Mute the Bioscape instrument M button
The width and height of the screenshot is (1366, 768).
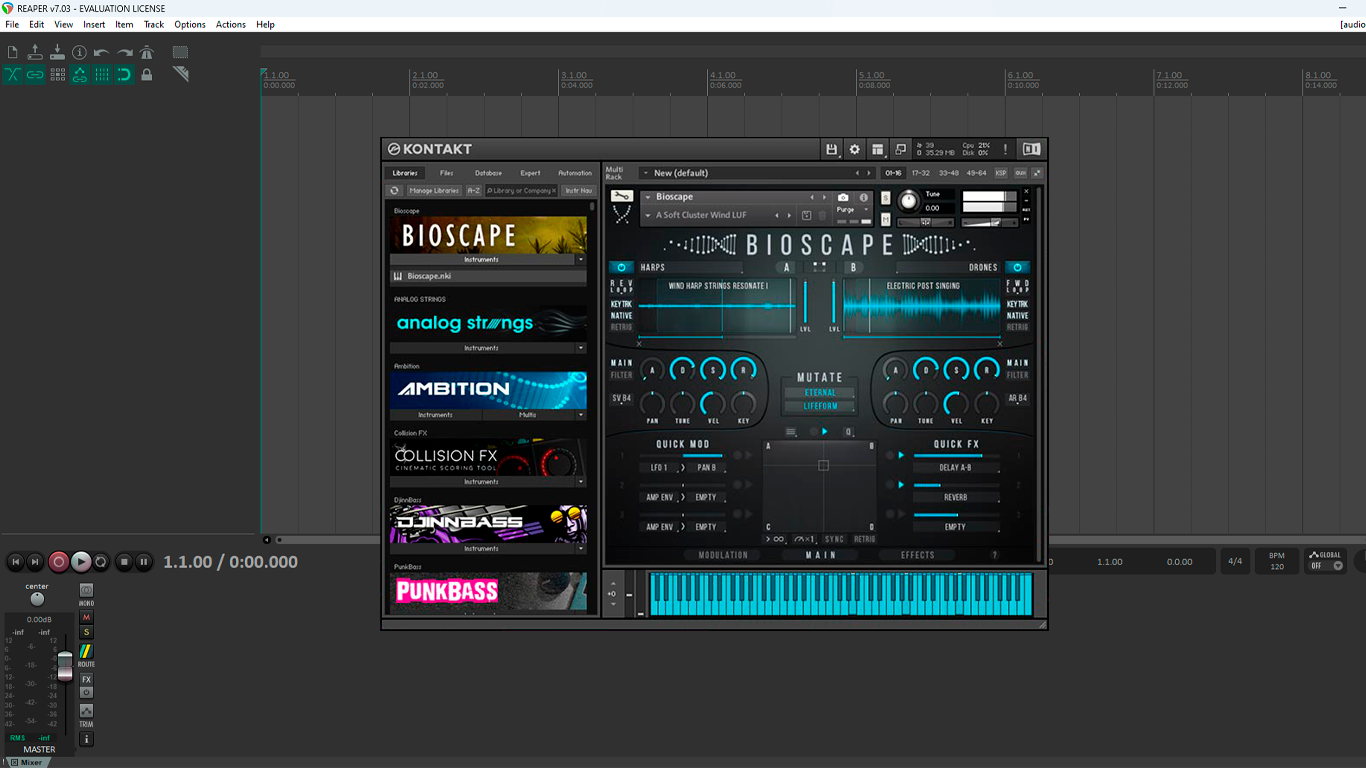tap(886, 219)
